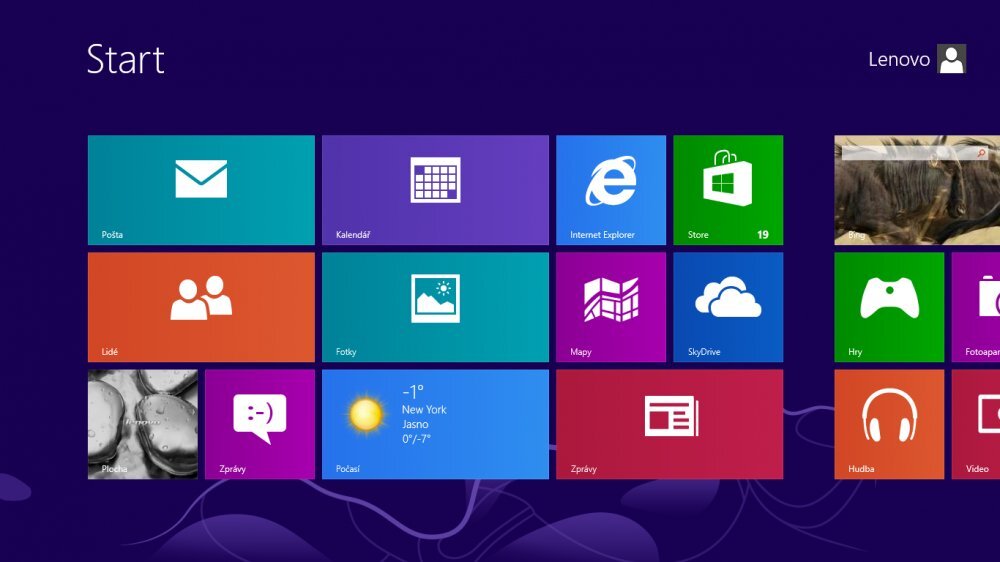
Task: Open the Hry Xbox games tile
Action: coord(889,307)
